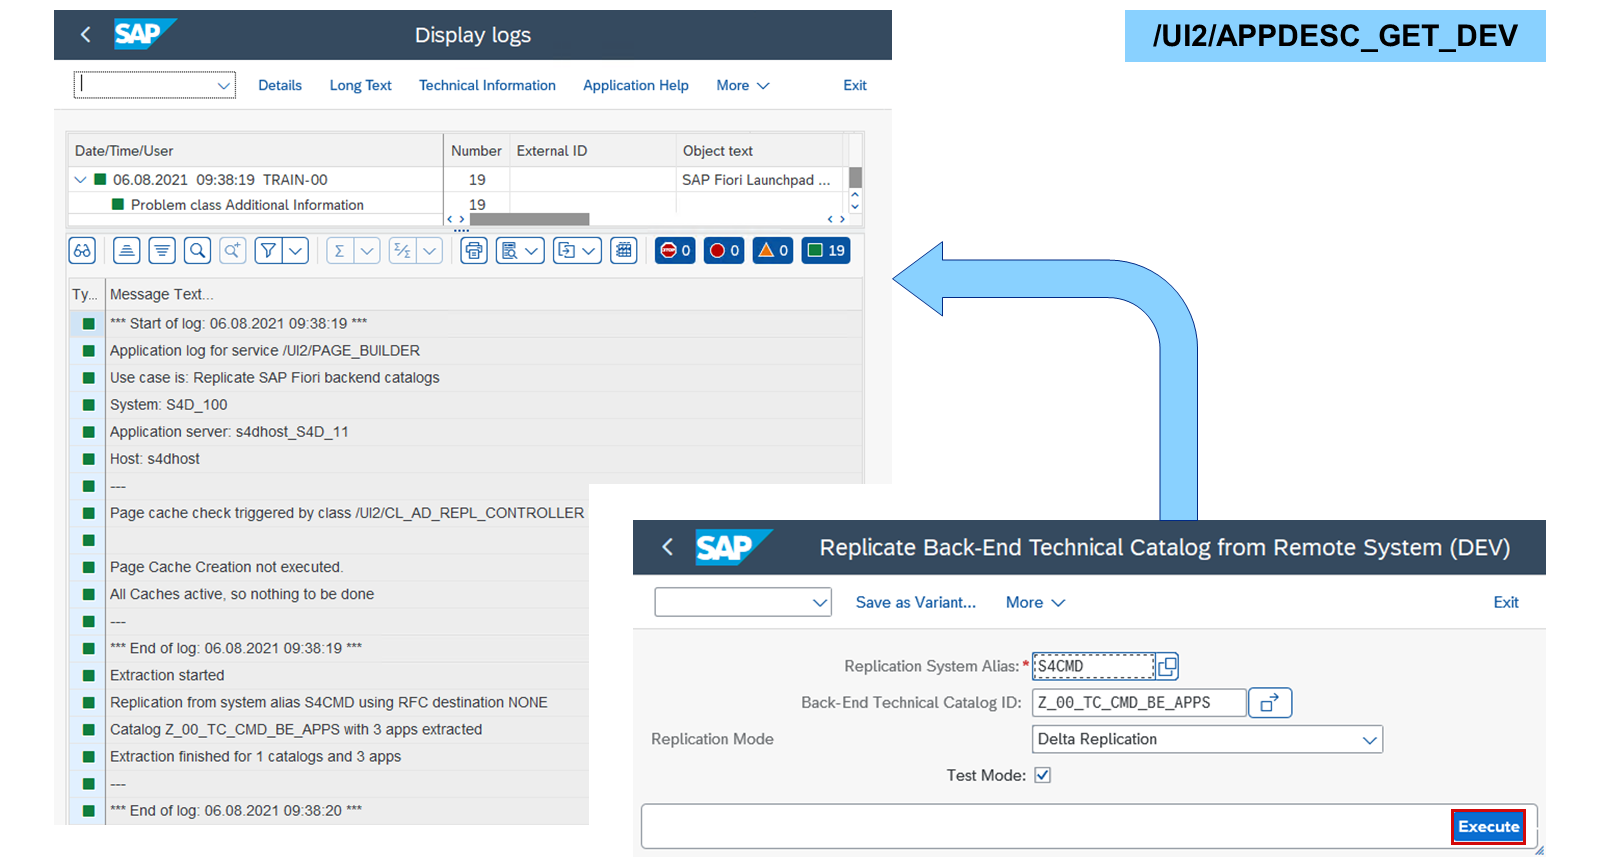Click the Find Next icon

click(233, 250)
